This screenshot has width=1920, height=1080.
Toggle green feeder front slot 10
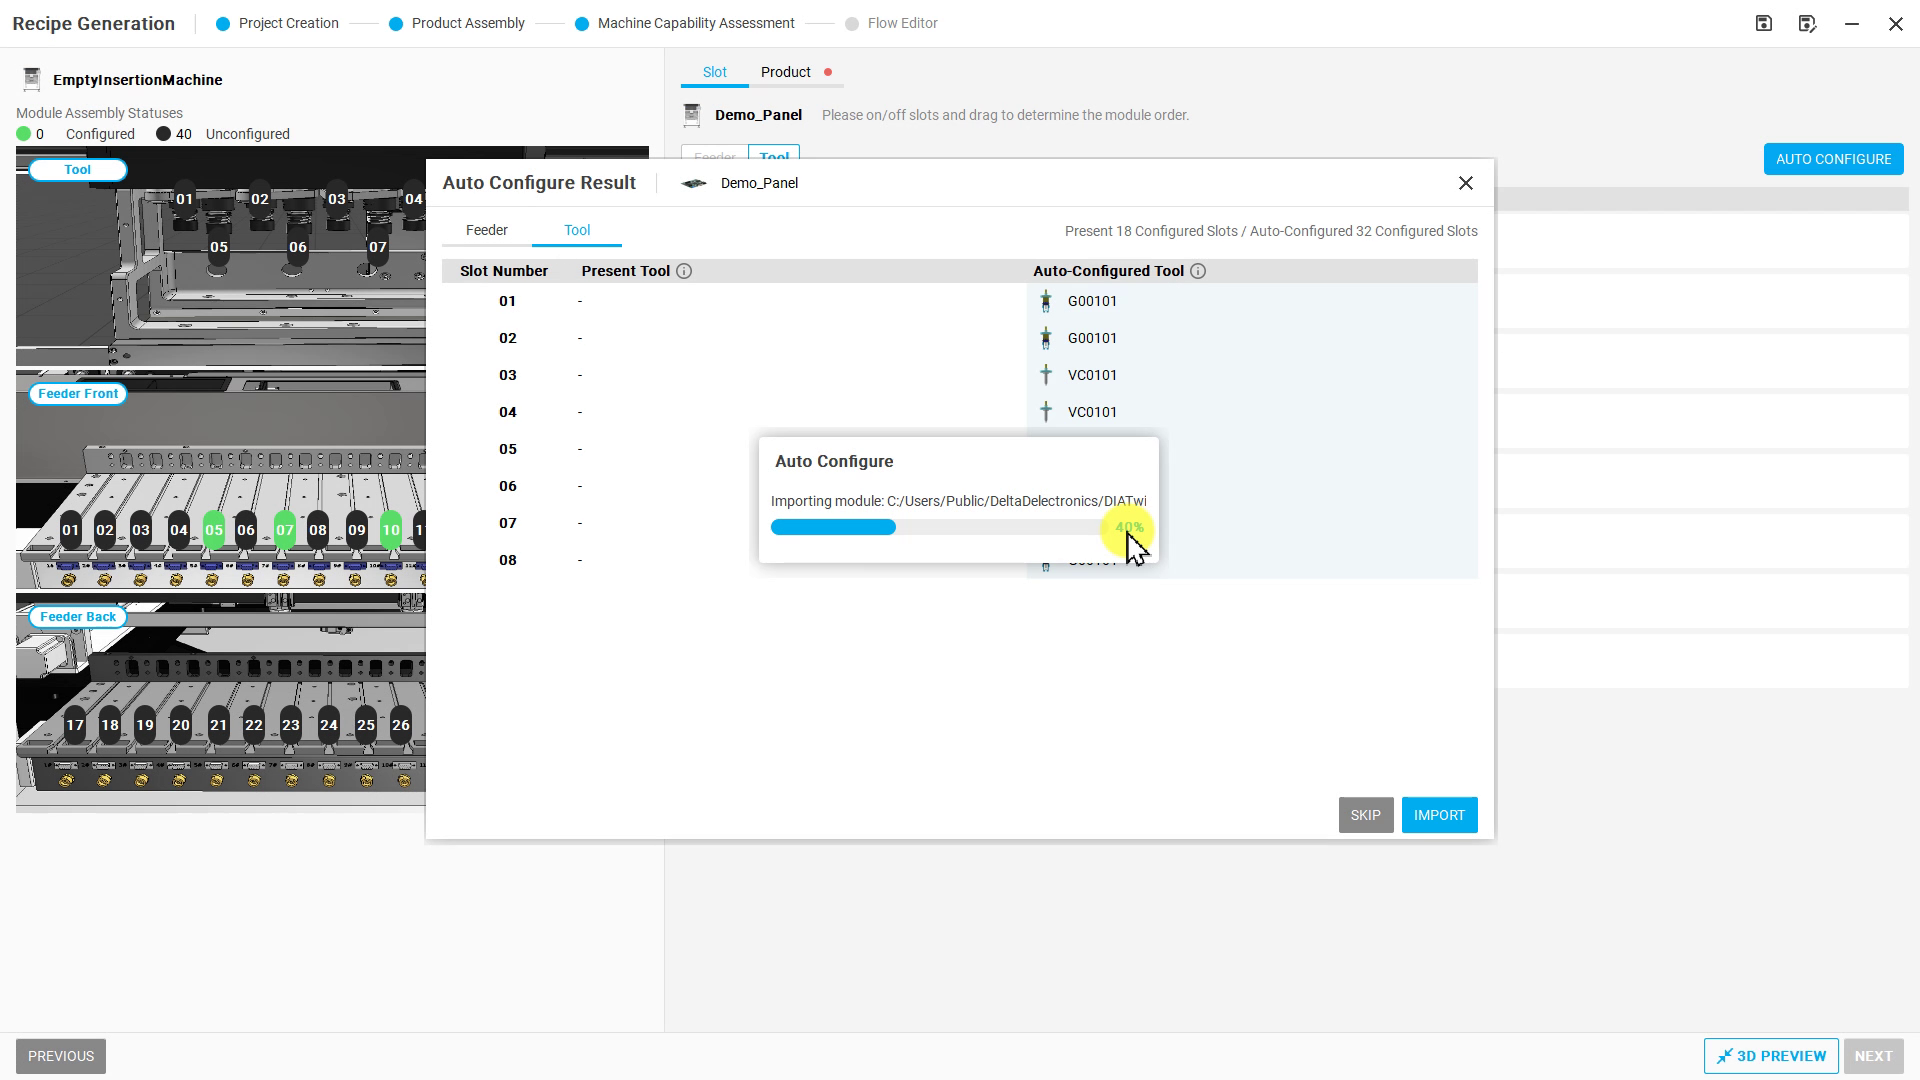click(x=391, y=531)
